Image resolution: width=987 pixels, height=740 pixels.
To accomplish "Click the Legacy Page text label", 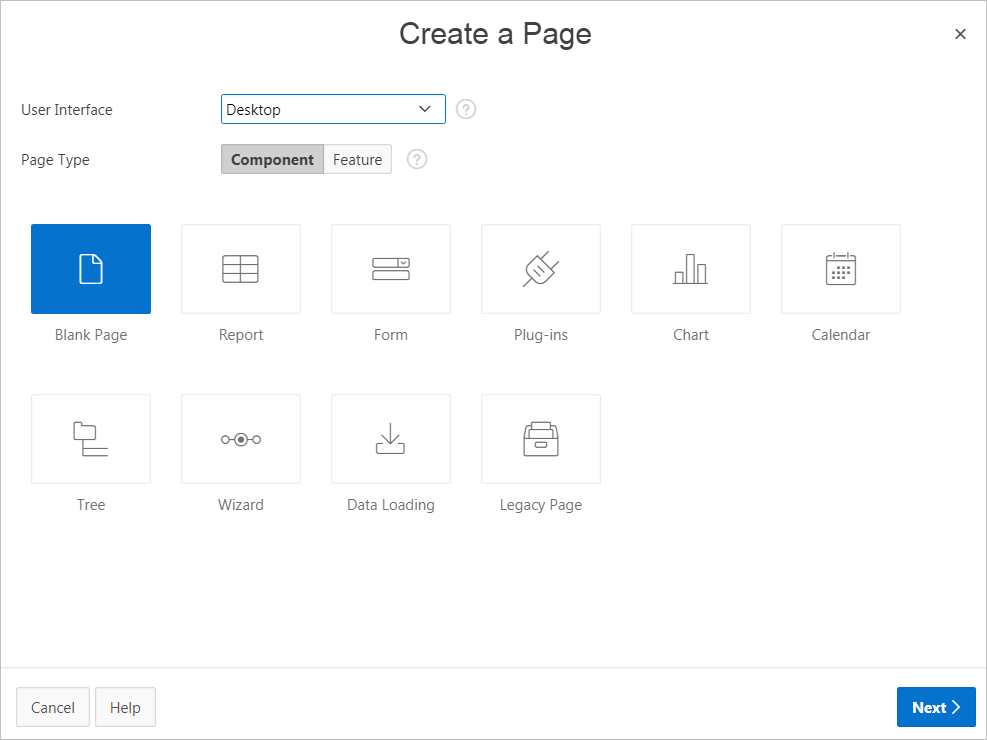I will click(x=541, y=505).
